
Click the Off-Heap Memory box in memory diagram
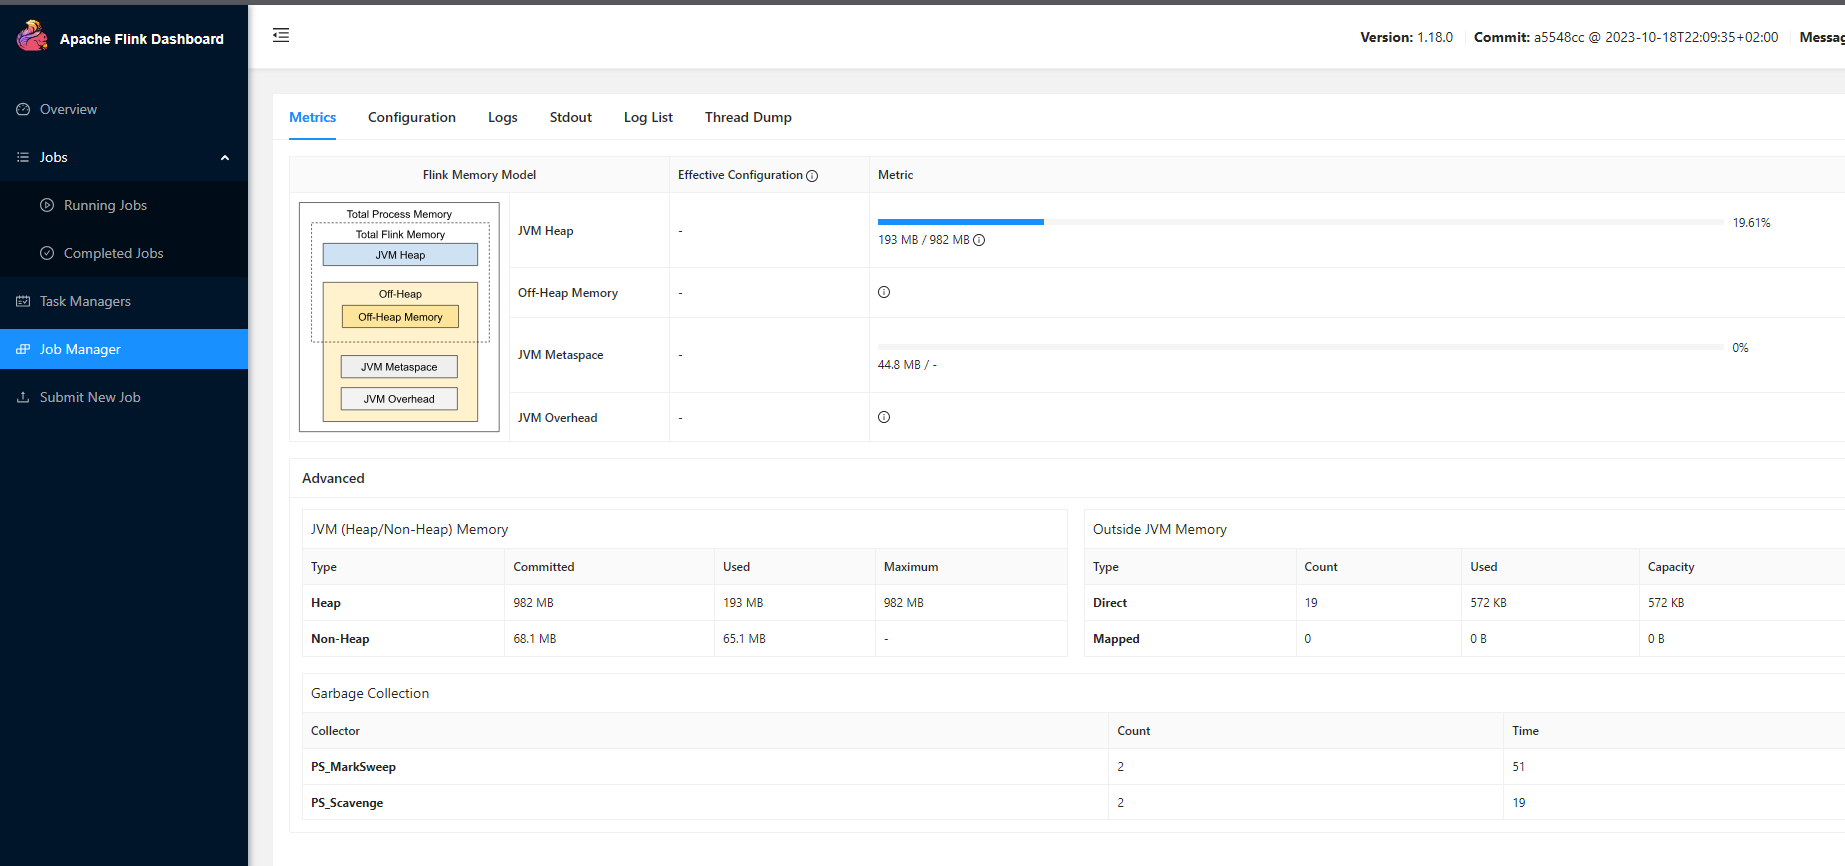[x=400, y=317]
